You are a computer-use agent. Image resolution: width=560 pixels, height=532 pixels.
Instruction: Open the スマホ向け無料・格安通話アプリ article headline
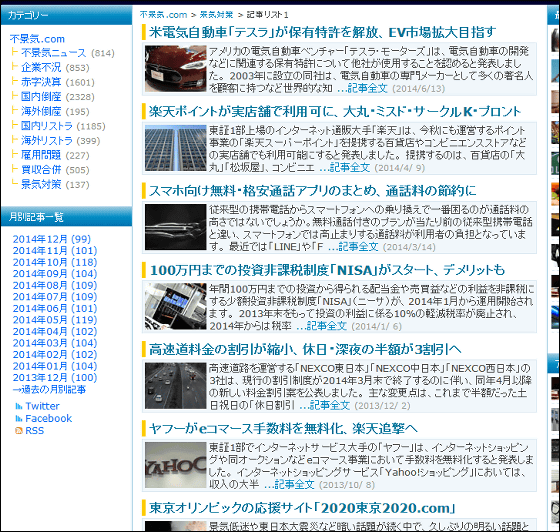(312, 191)
